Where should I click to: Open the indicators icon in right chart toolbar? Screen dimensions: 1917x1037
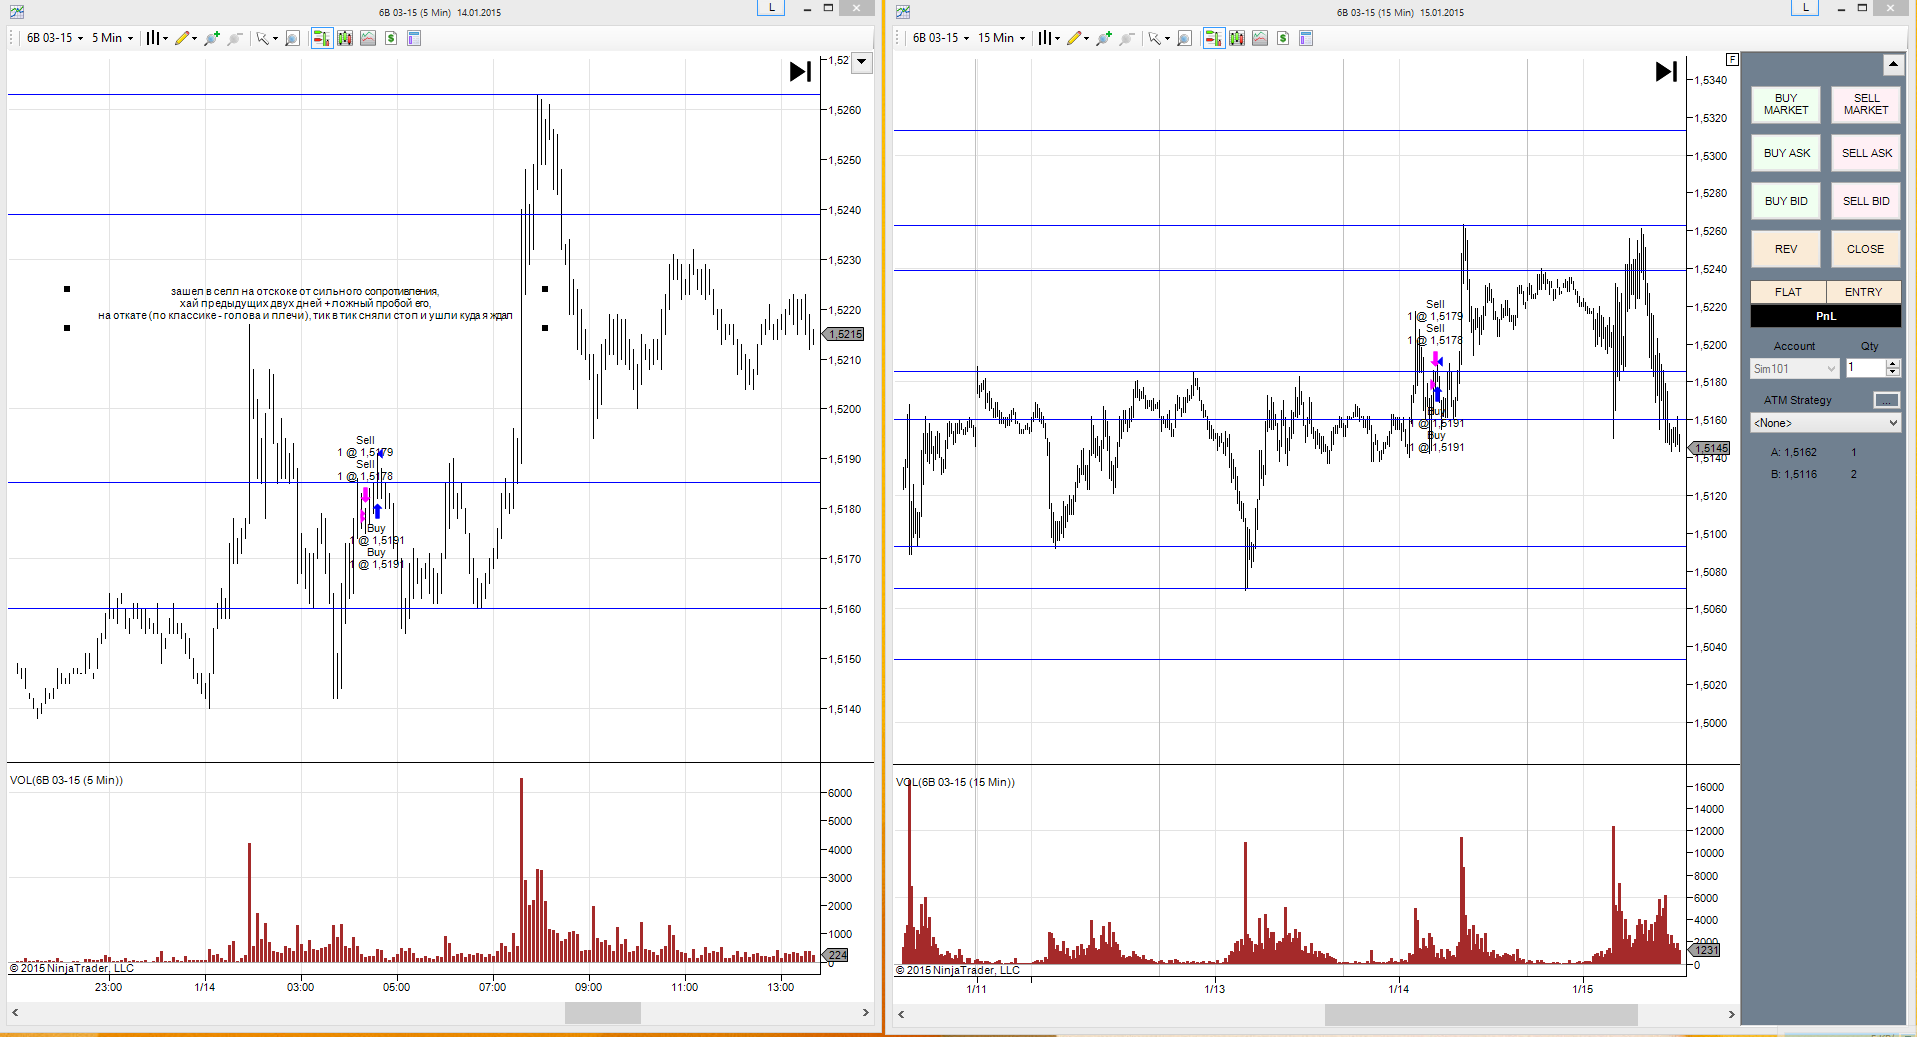click(x=1260, y=38)
